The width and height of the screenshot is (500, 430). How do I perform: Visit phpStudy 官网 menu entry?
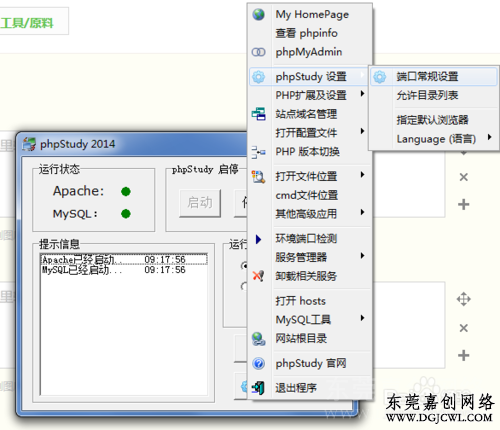click(x=311, y=363)
